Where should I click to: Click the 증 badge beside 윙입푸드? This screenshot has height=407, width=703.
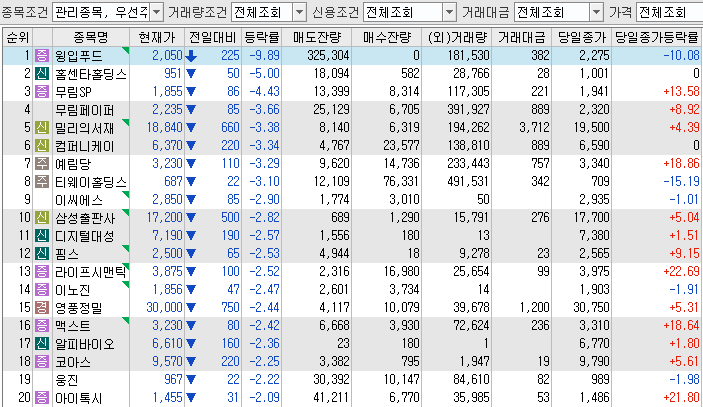[x=42, y=56]
